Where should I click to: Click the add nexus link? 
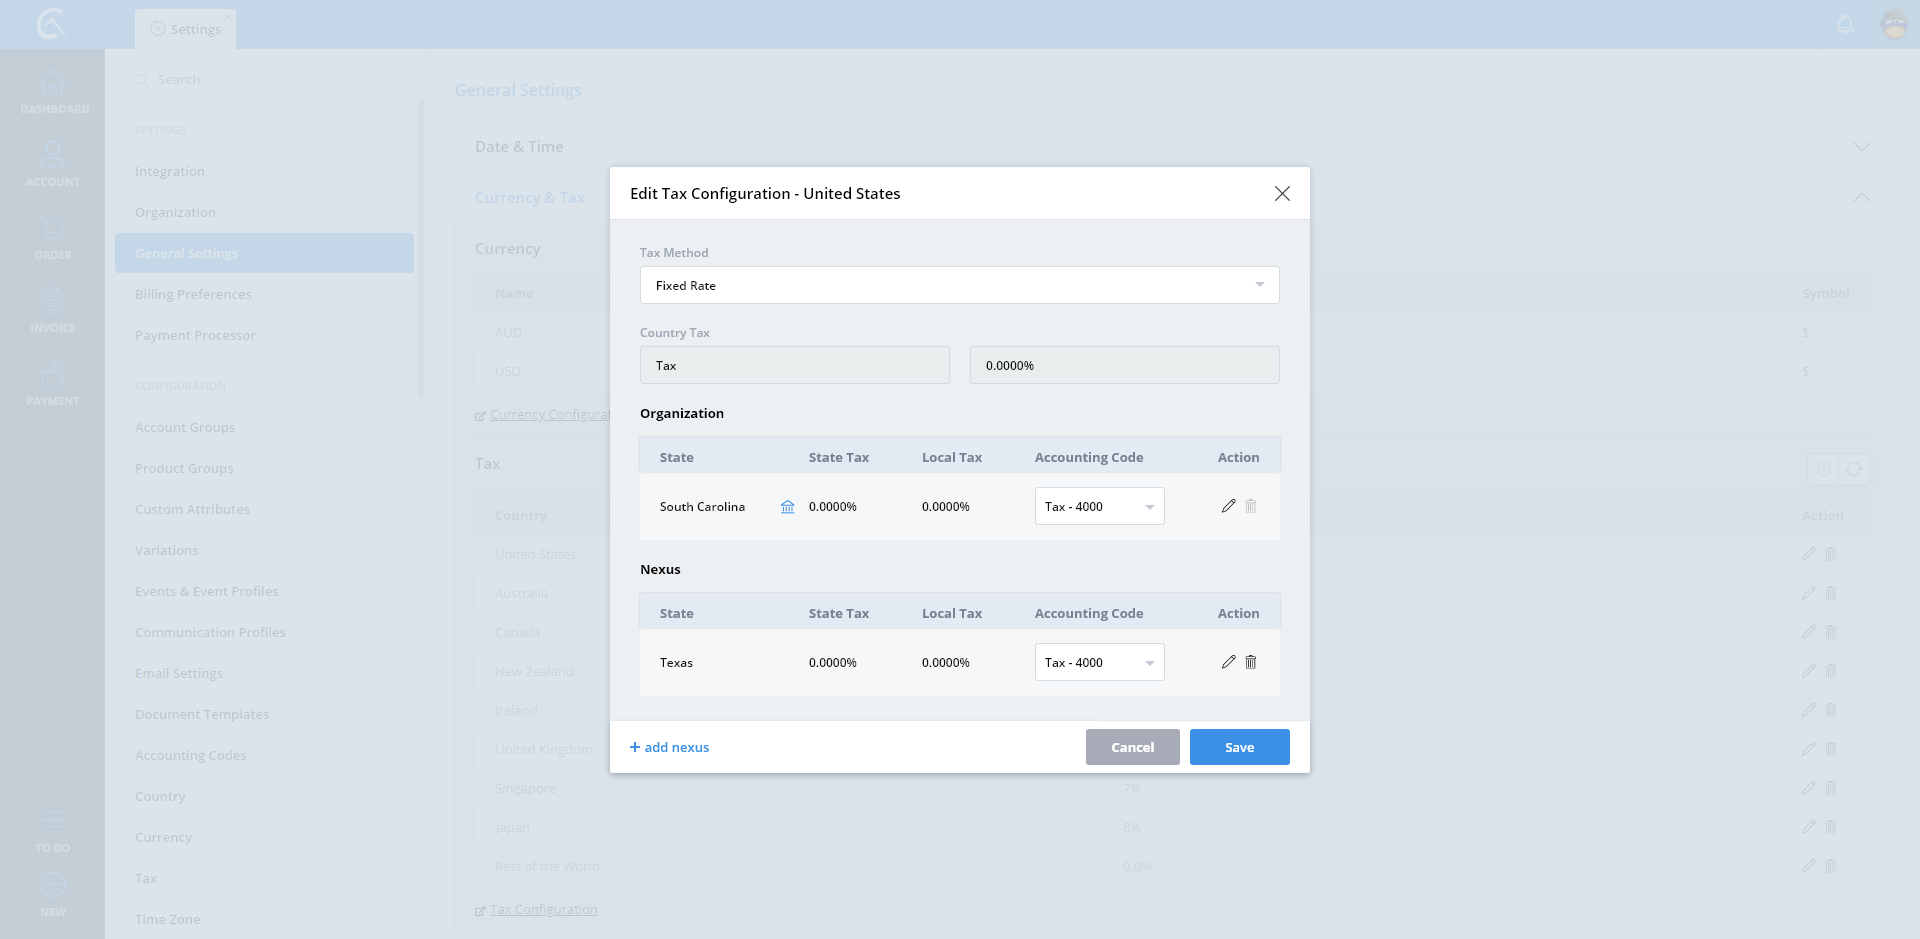669,747
